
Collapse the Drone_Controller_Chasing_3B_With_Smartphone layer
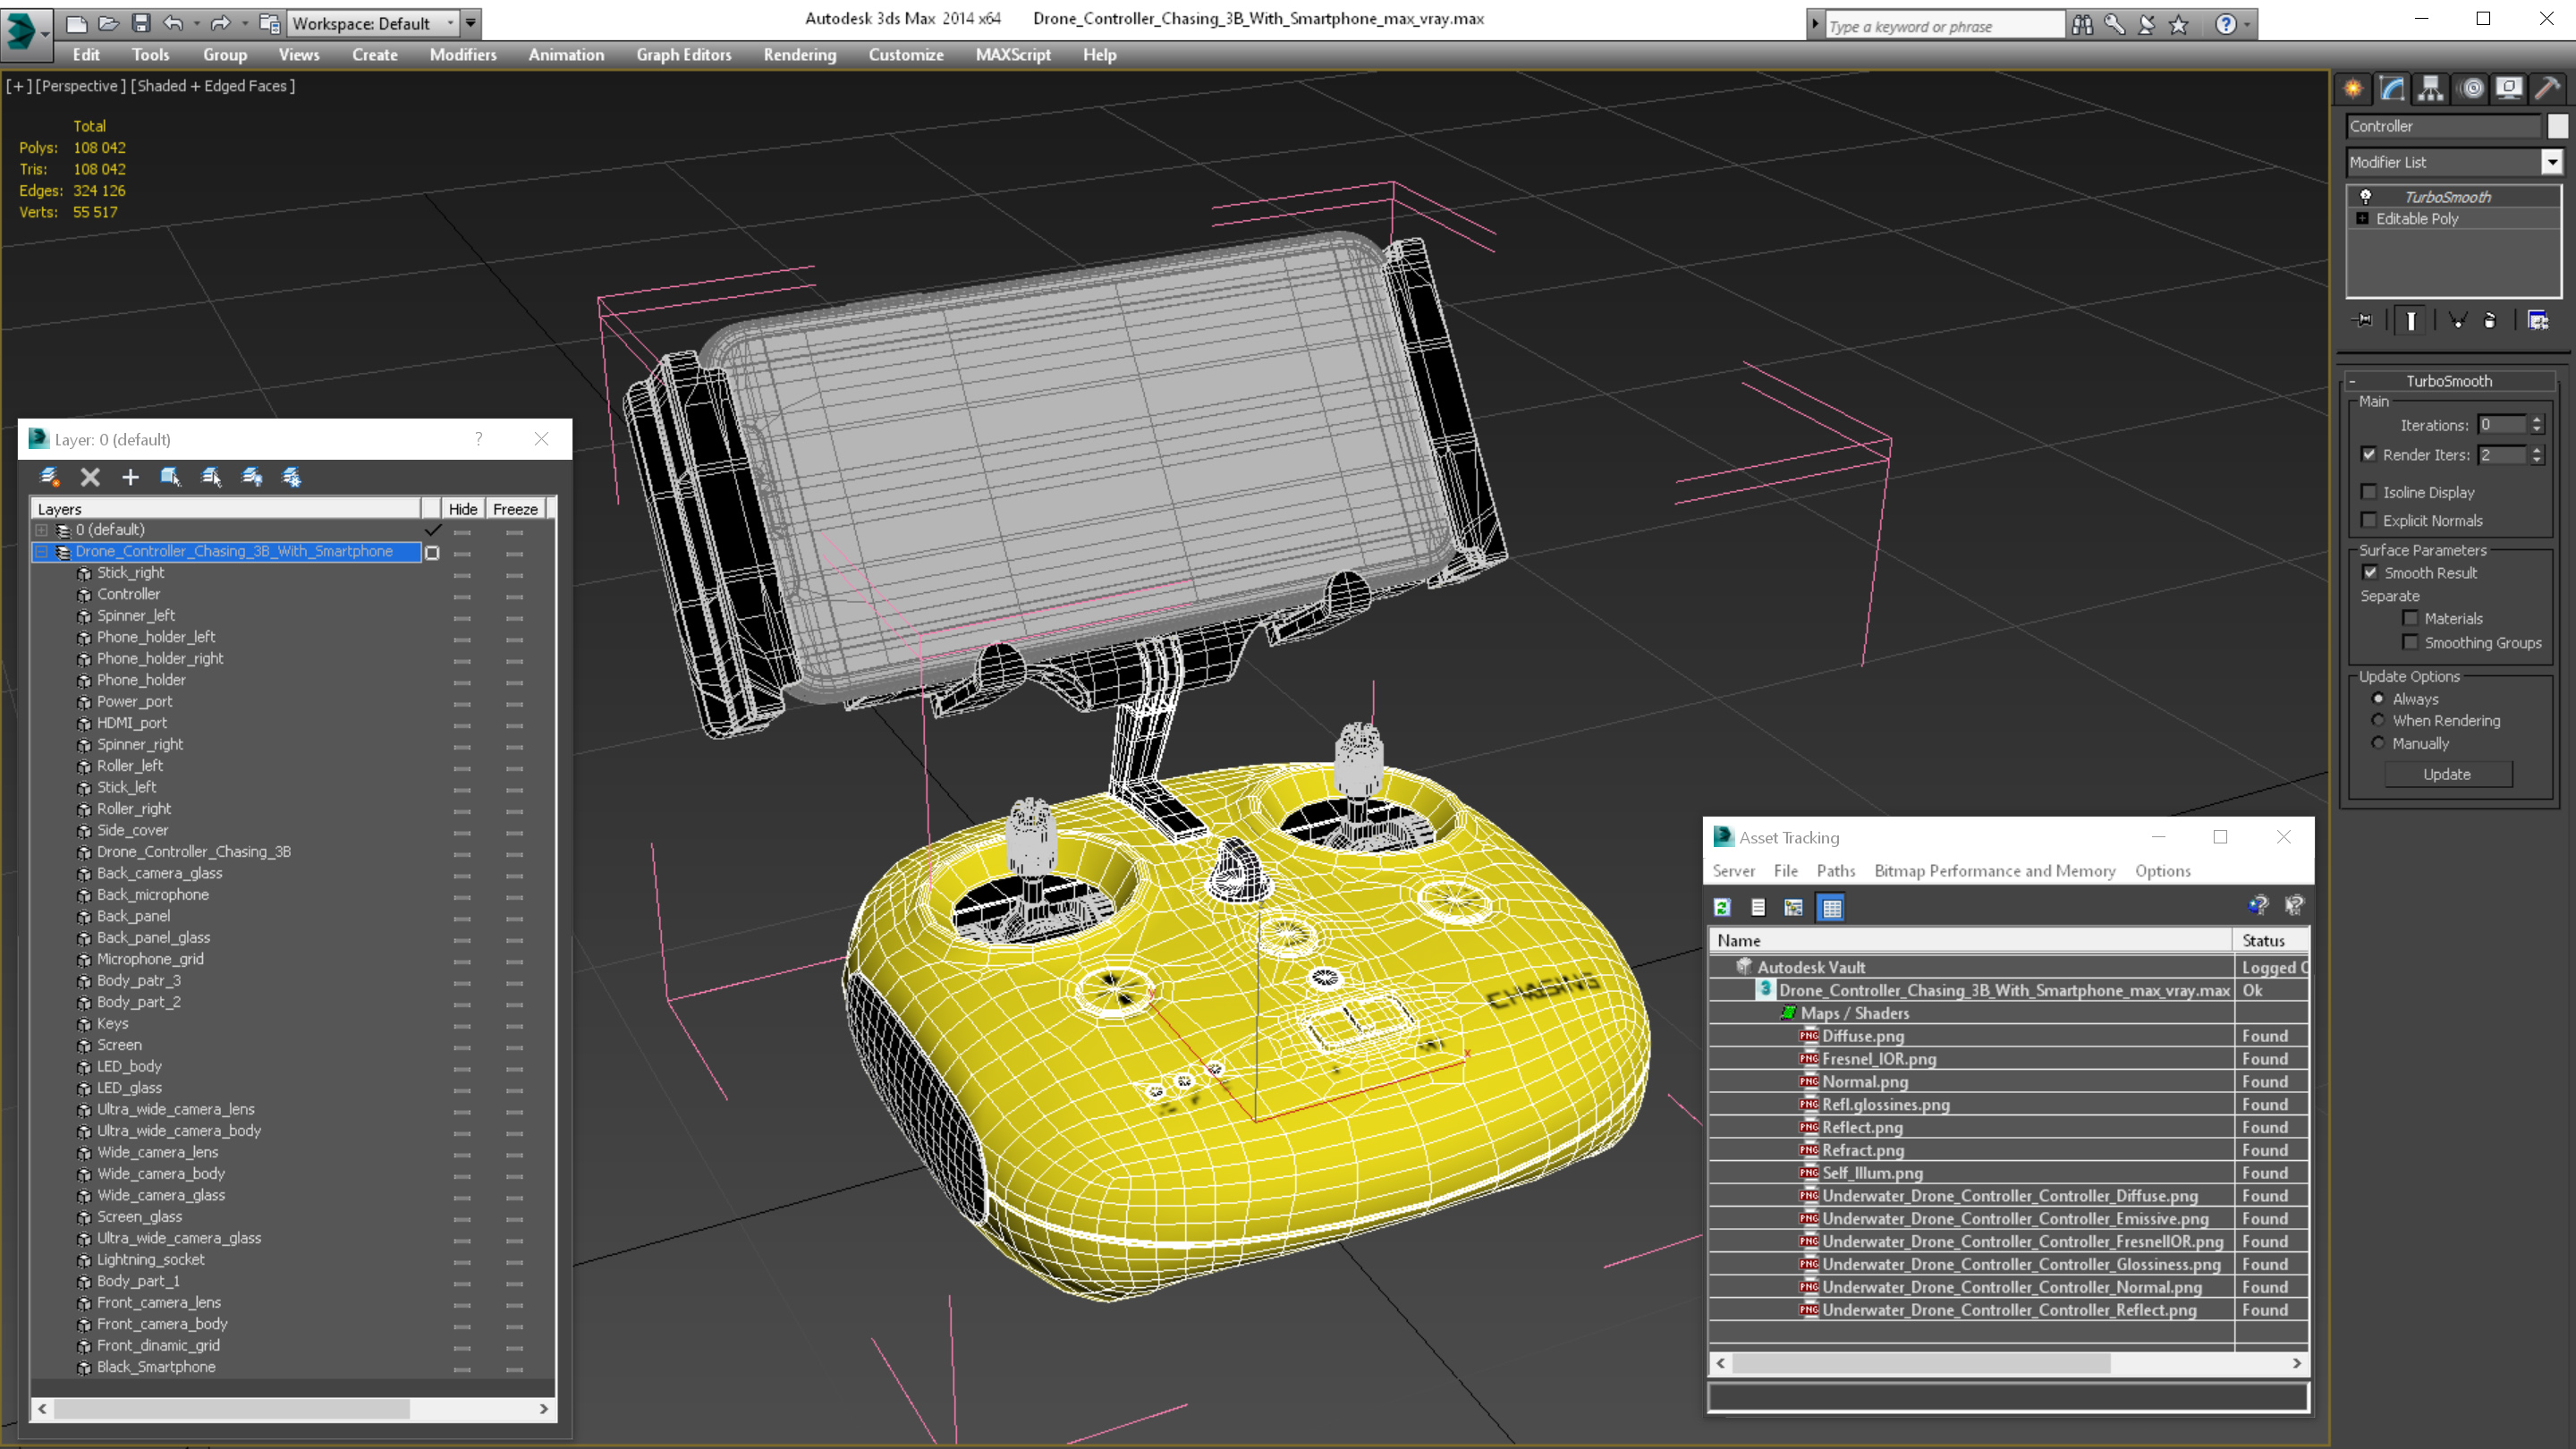[42, 552]
